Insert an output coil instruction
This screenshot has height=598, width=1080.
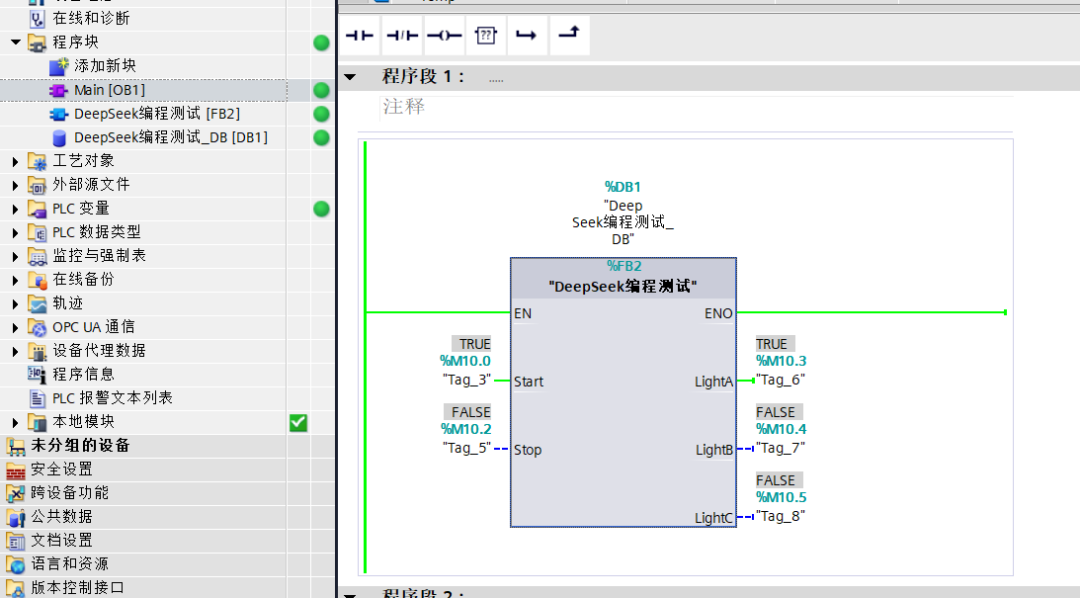click(x=444, y=35)
